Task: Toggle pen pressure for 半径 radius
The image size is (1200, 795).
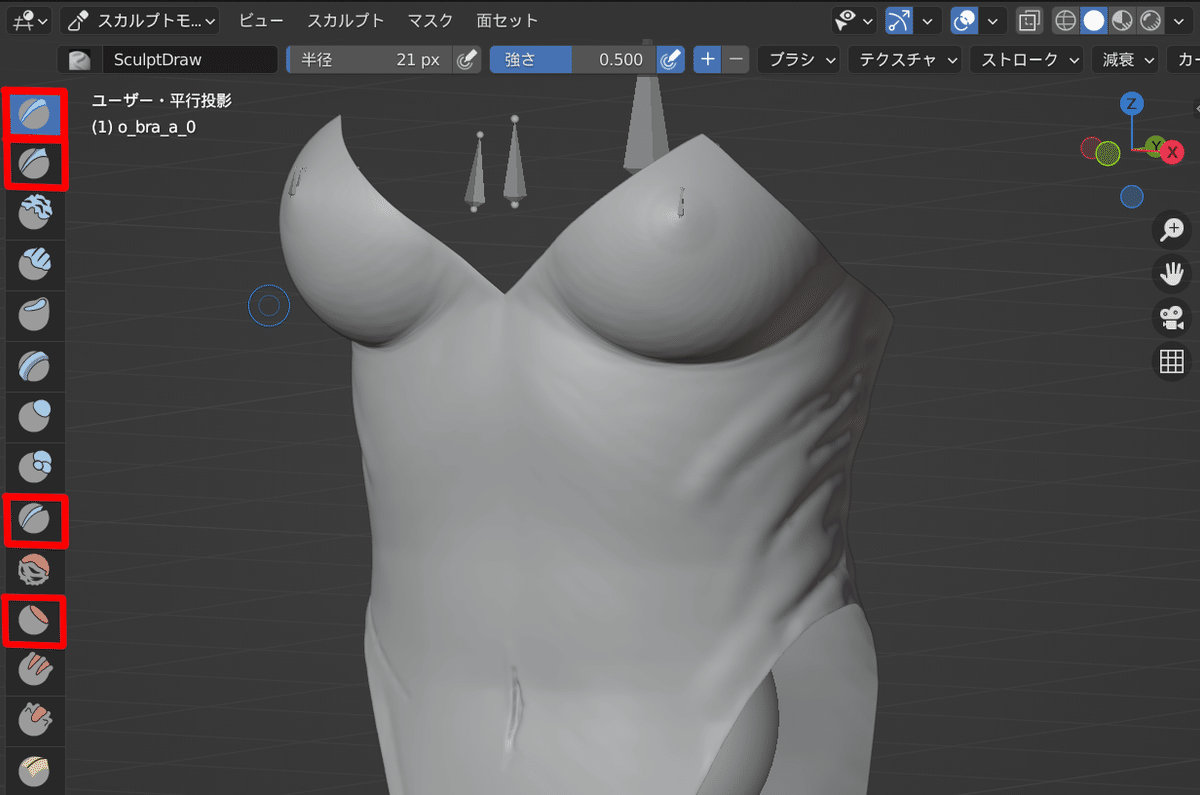Action: click(x=466, y=60)
